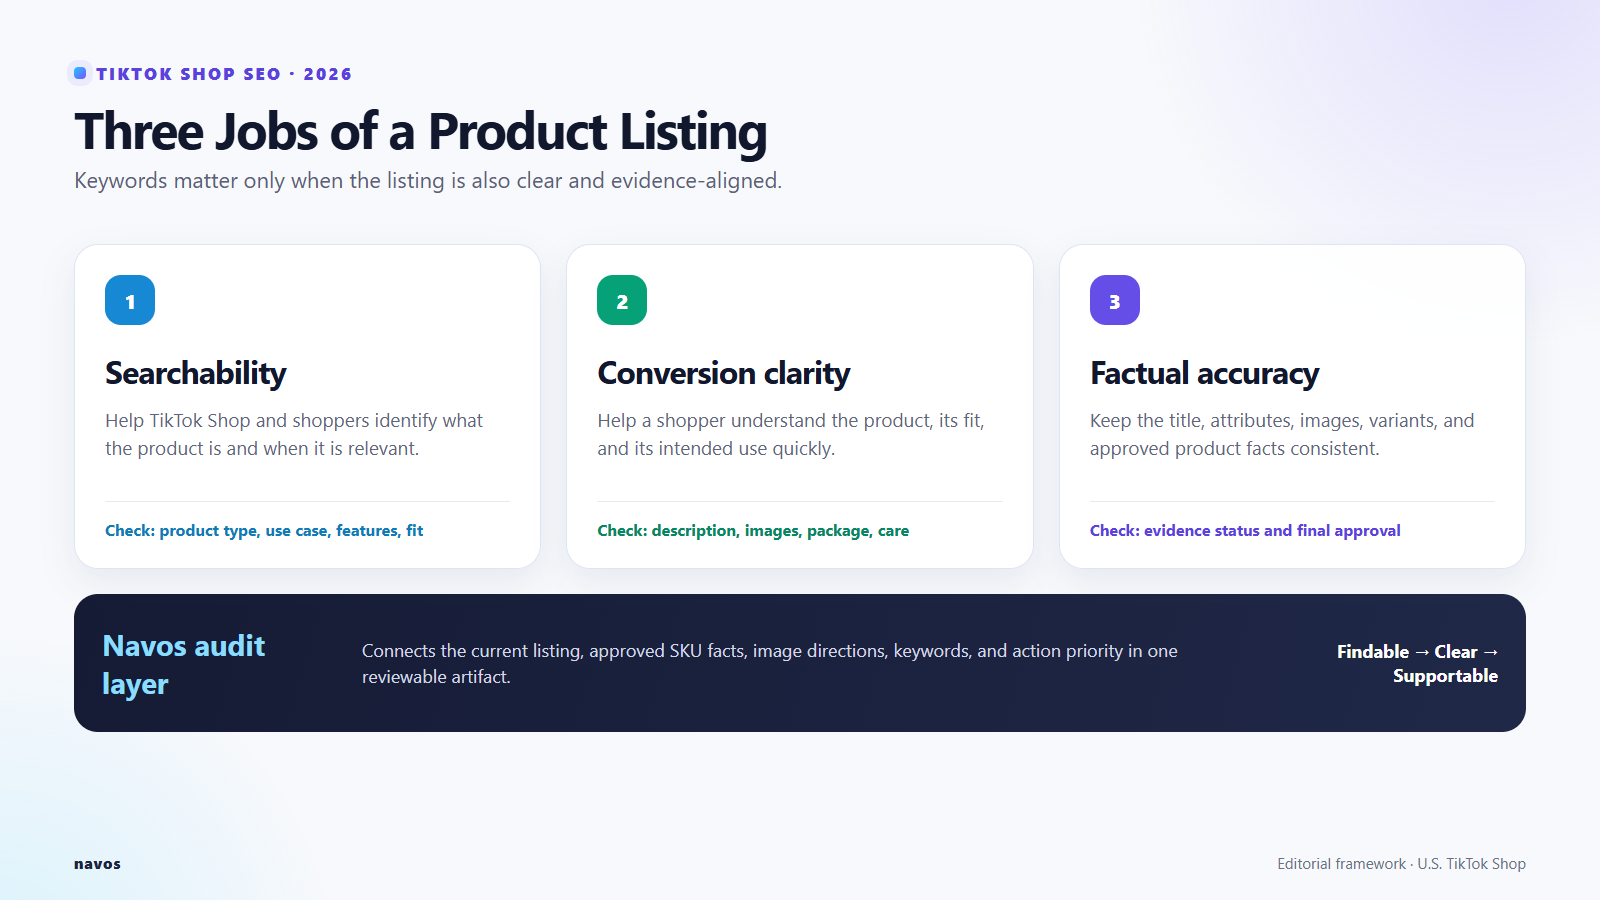The height and width of the screenshot is (900, 1600).
Task: Click 'Check: evidence status and final approval'
Action: point(1245,531)
